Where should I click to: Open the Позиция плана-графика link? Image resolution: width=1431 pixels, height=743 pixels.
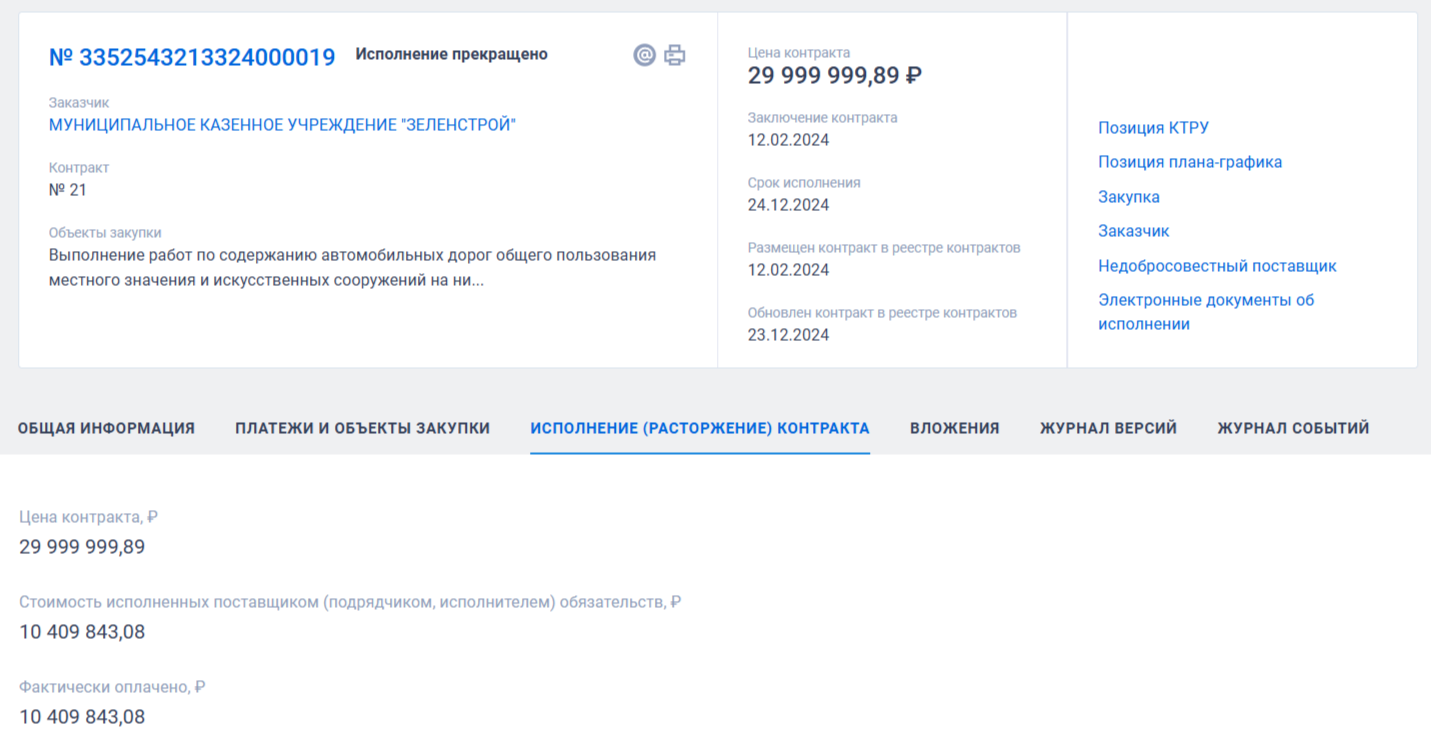(1190, 162)
